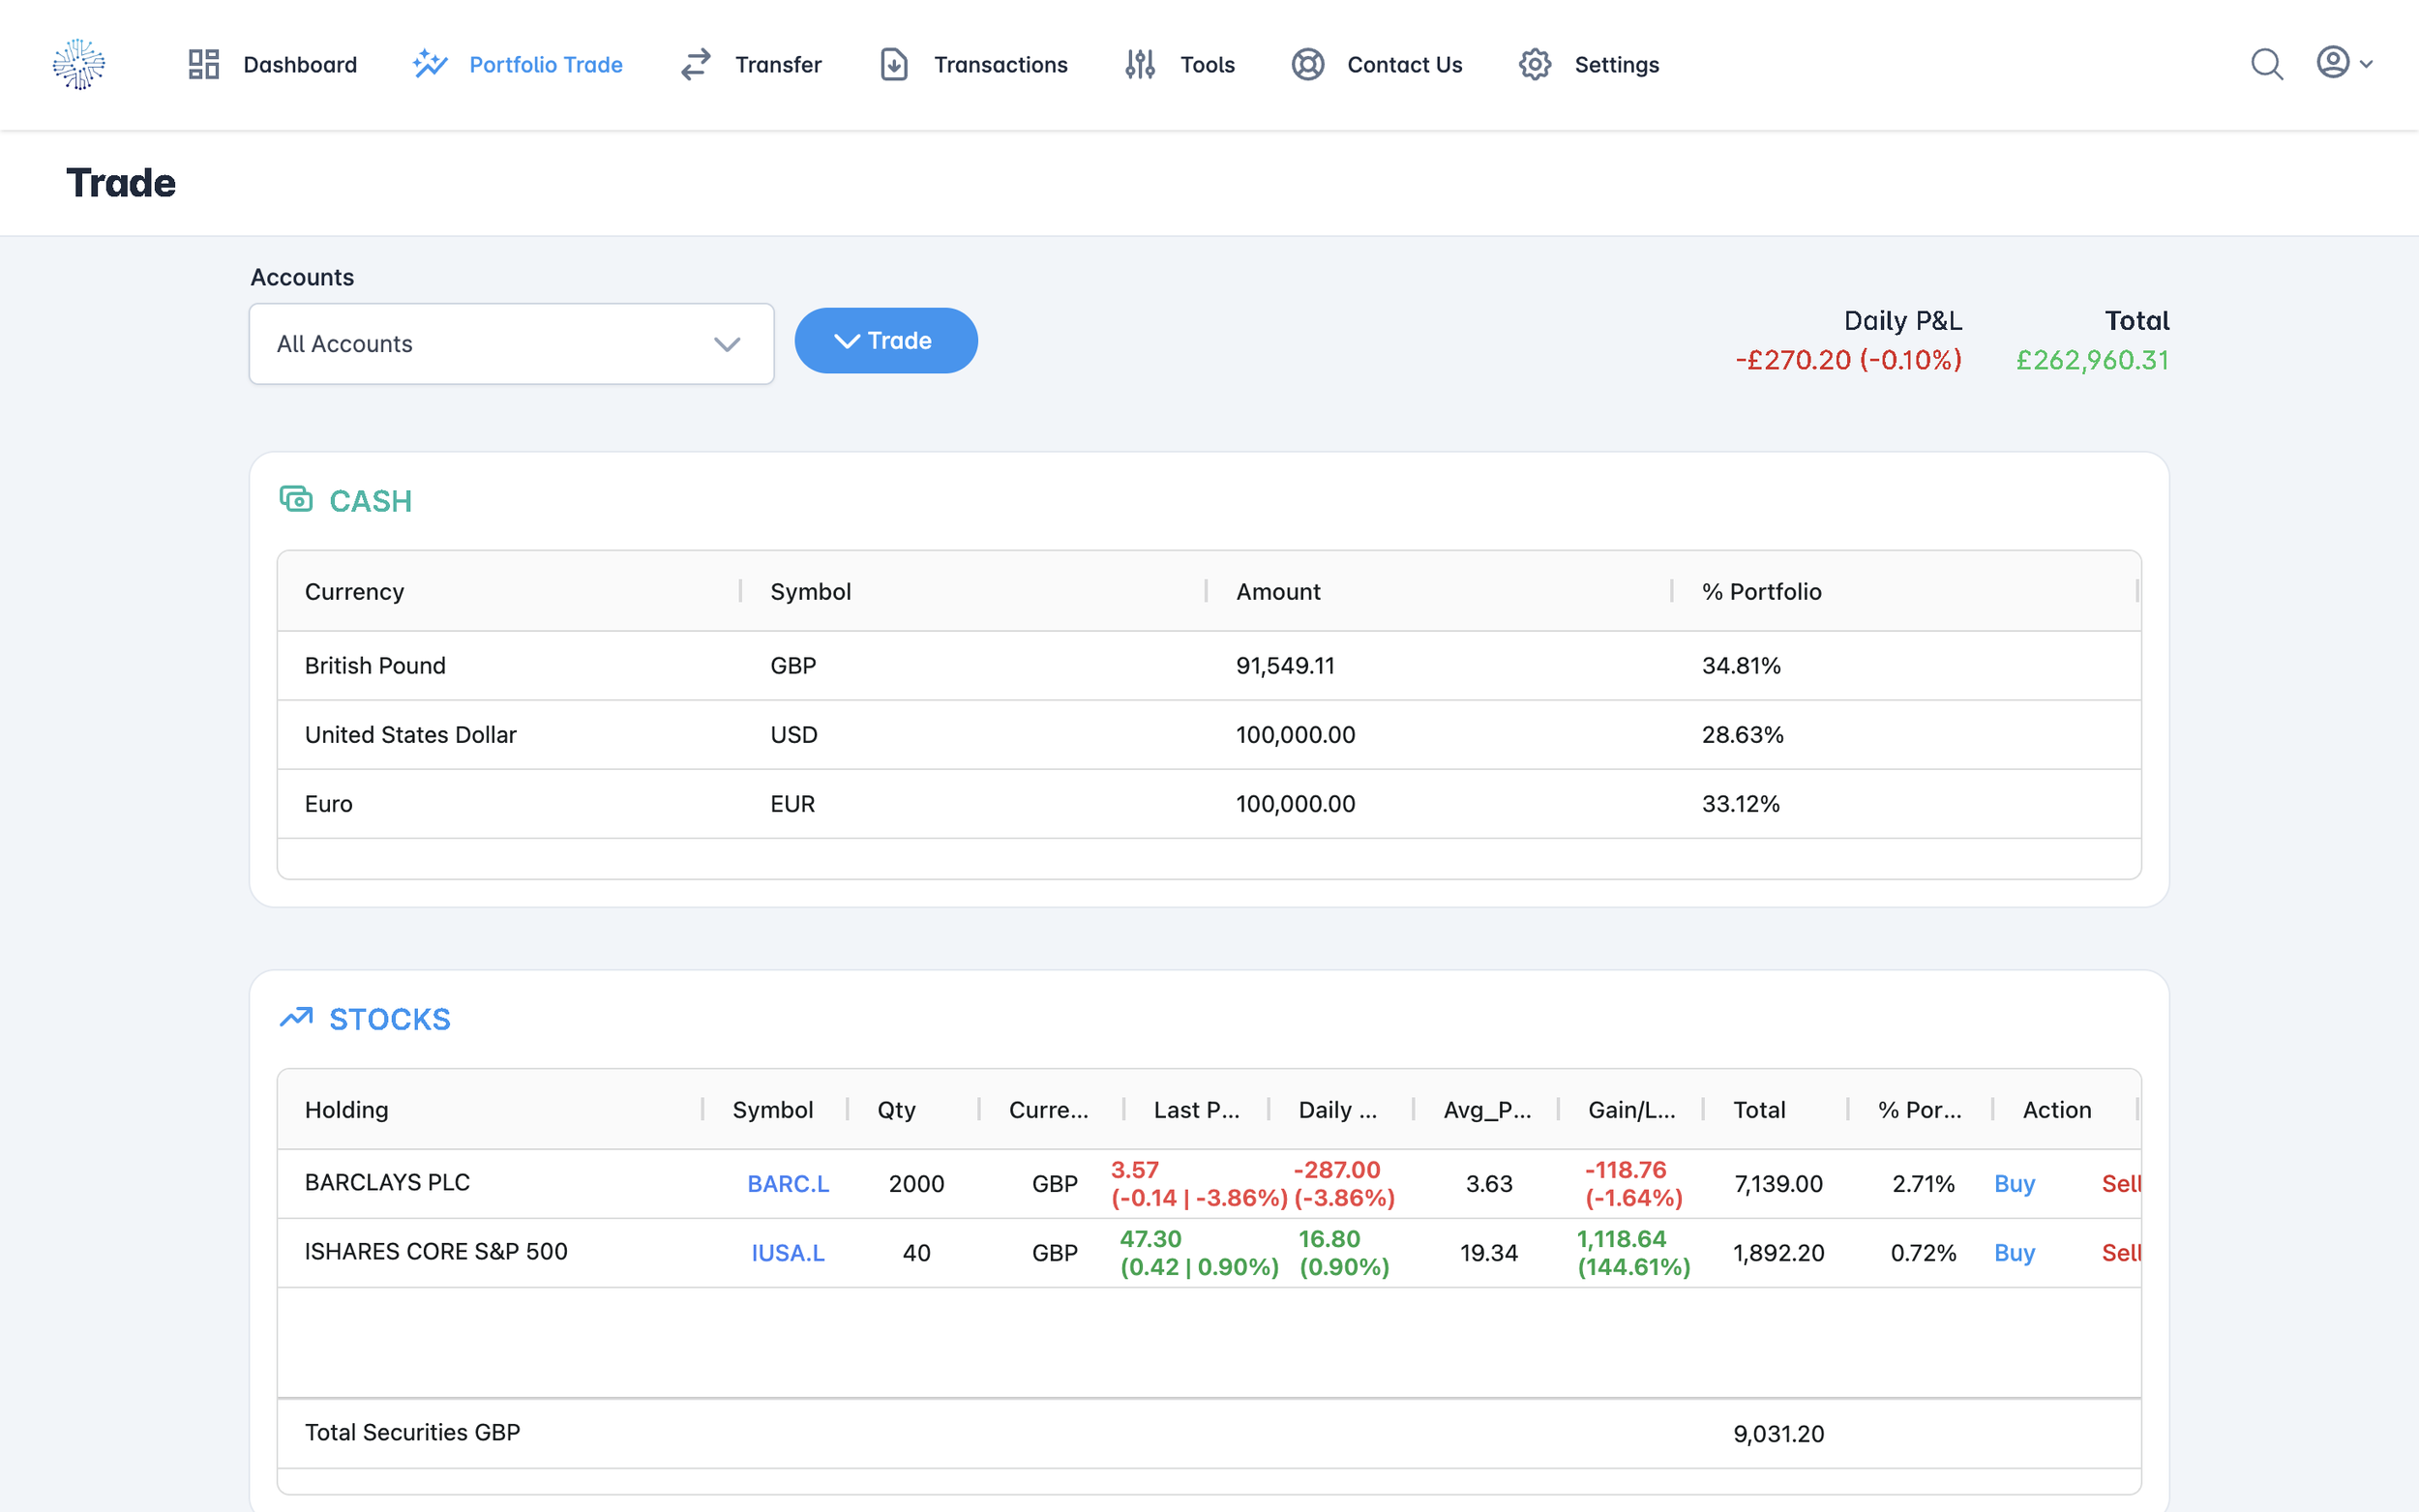Click Sell for iShares Core S&P 500
This screenshot has width=2419, height=1512.
[x=2120, y=1253]
